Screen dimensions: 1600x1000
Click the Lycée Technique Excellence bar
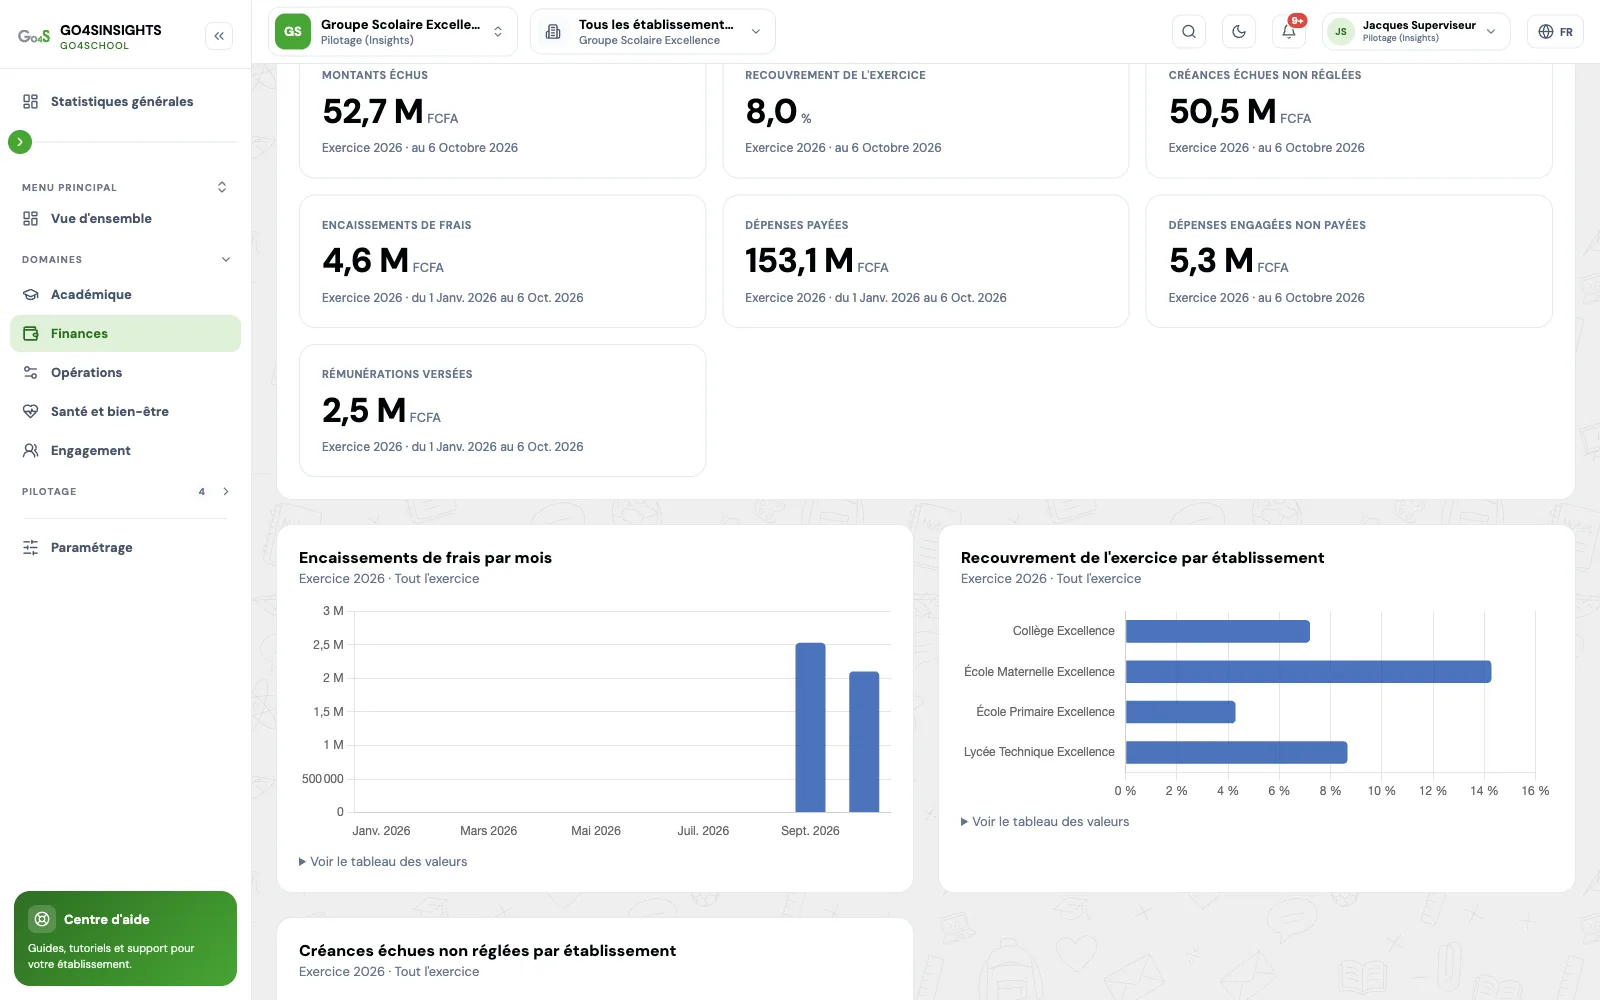click(x=1236, y=752)
